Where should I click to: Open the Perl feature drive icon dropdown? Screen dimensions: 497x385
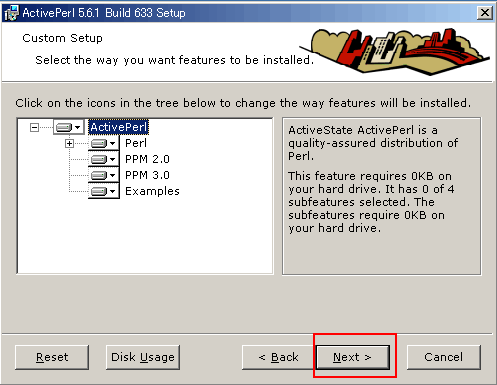(104, 143)
